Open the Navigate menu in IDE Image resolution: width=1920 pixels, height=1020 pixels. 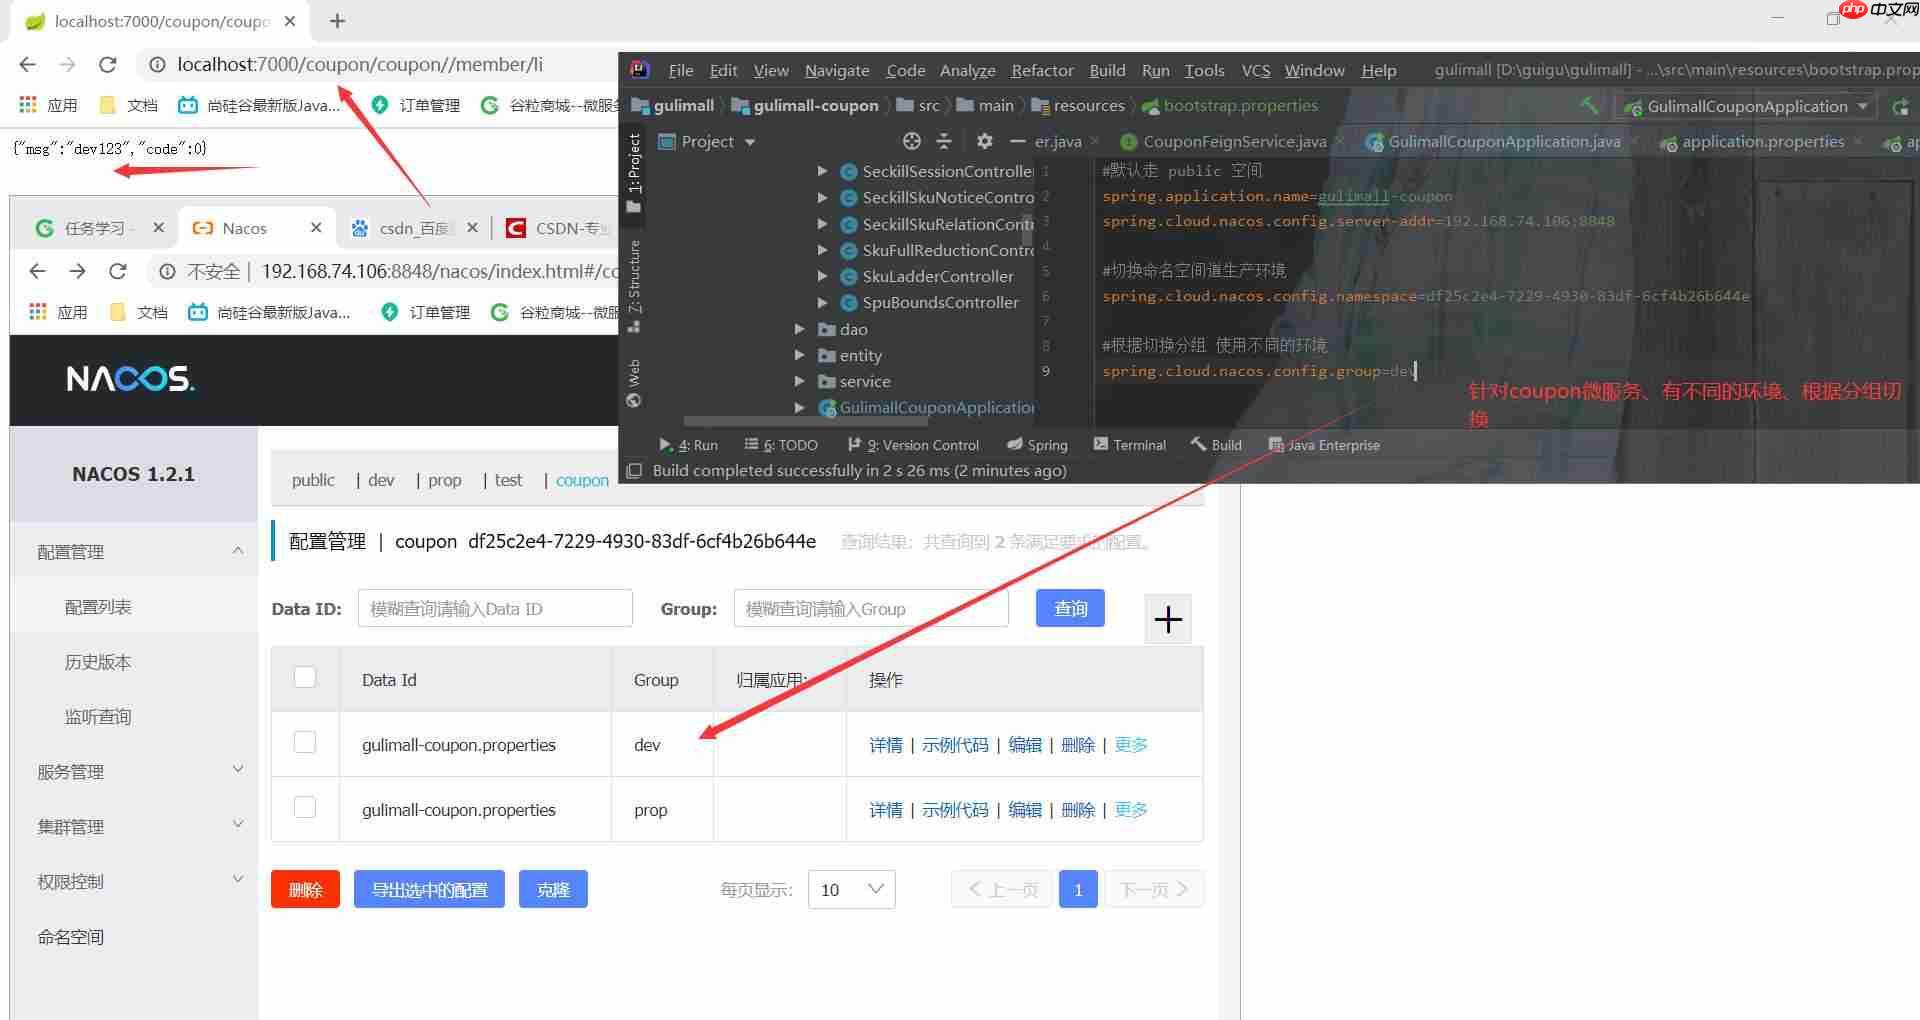837,70
